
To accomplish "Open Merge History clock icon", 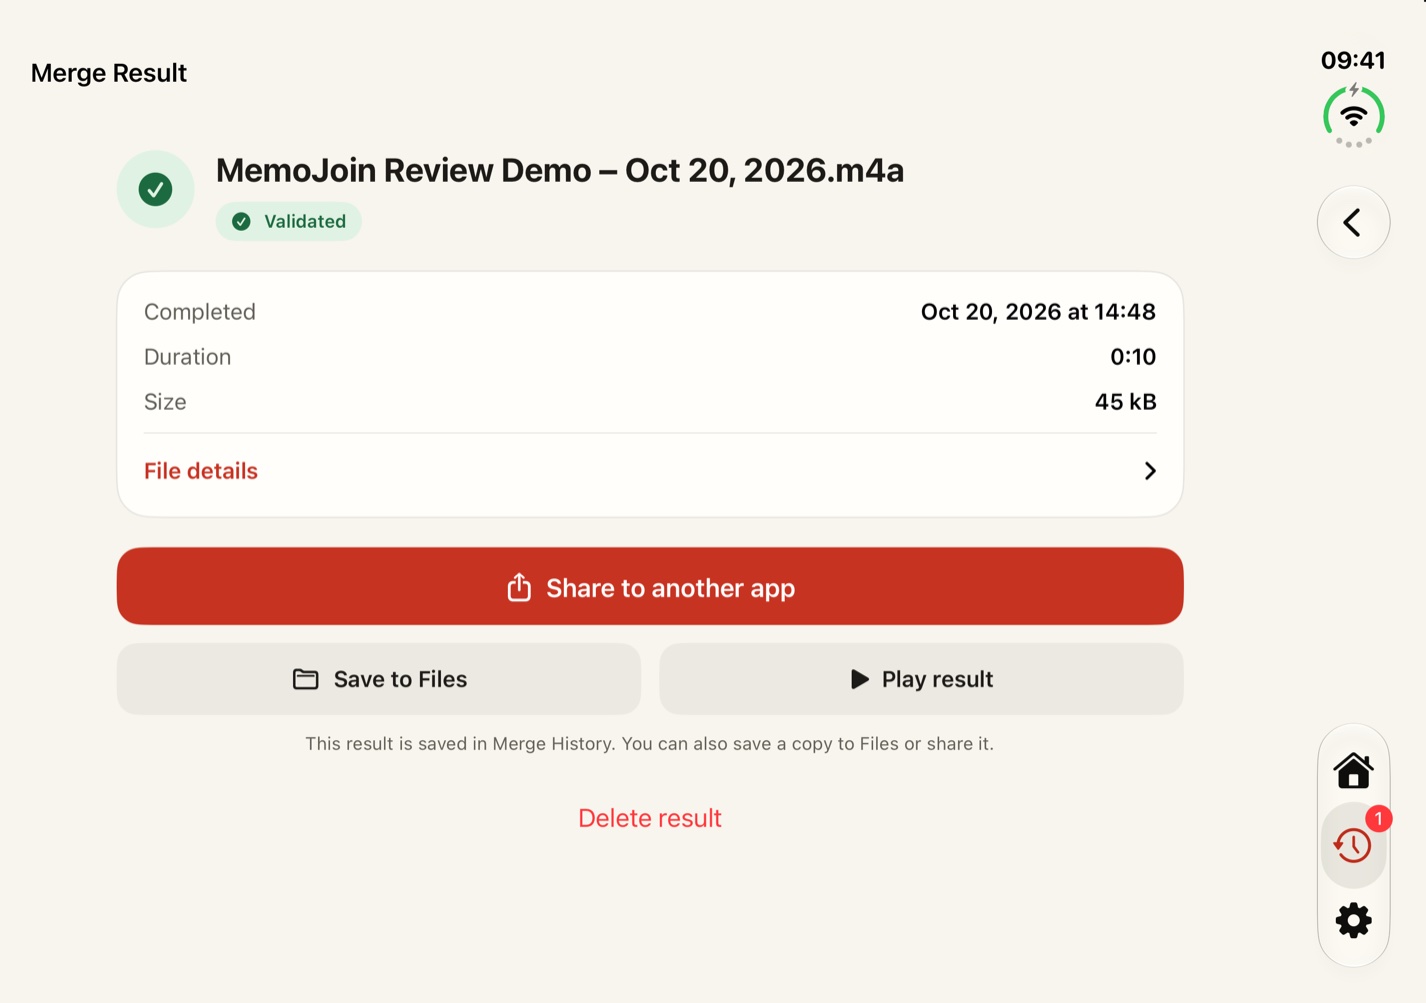I will coord(1353,845).
